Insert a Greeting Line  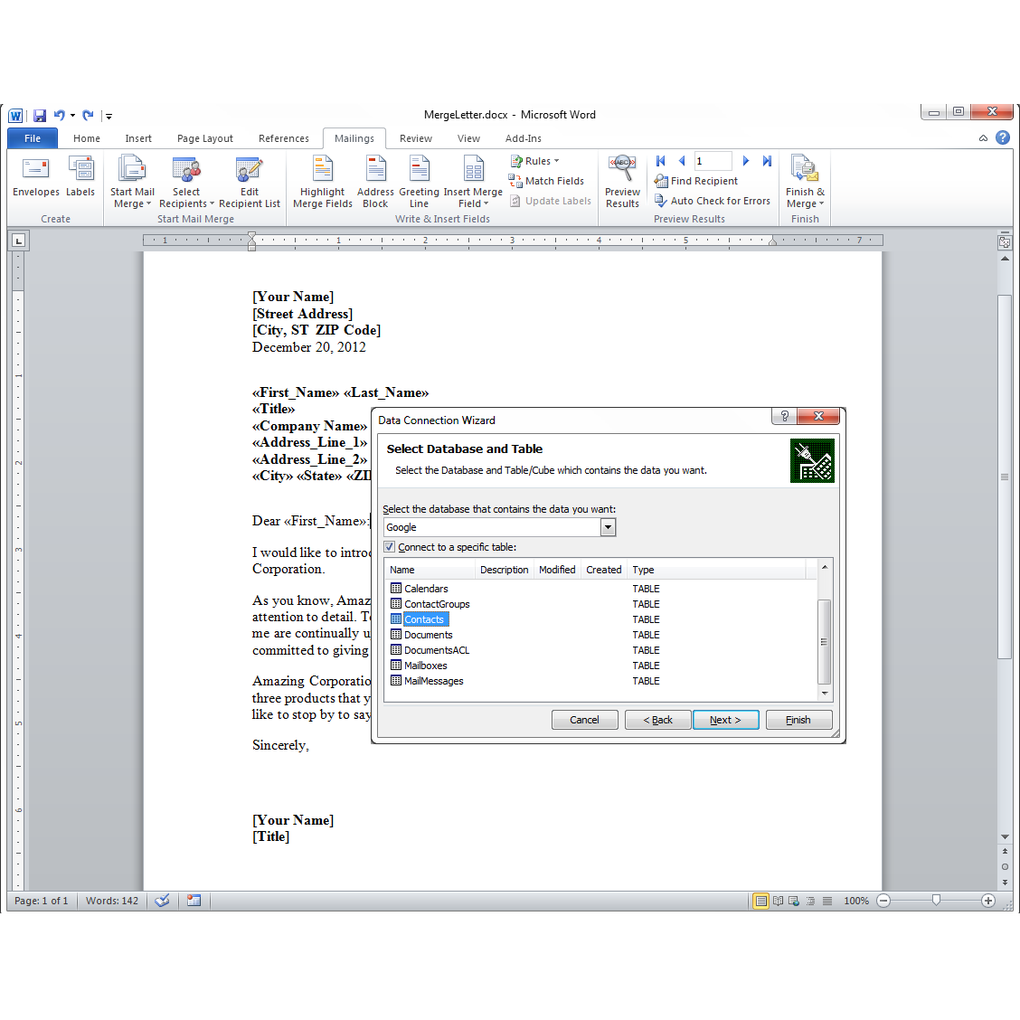419,181
